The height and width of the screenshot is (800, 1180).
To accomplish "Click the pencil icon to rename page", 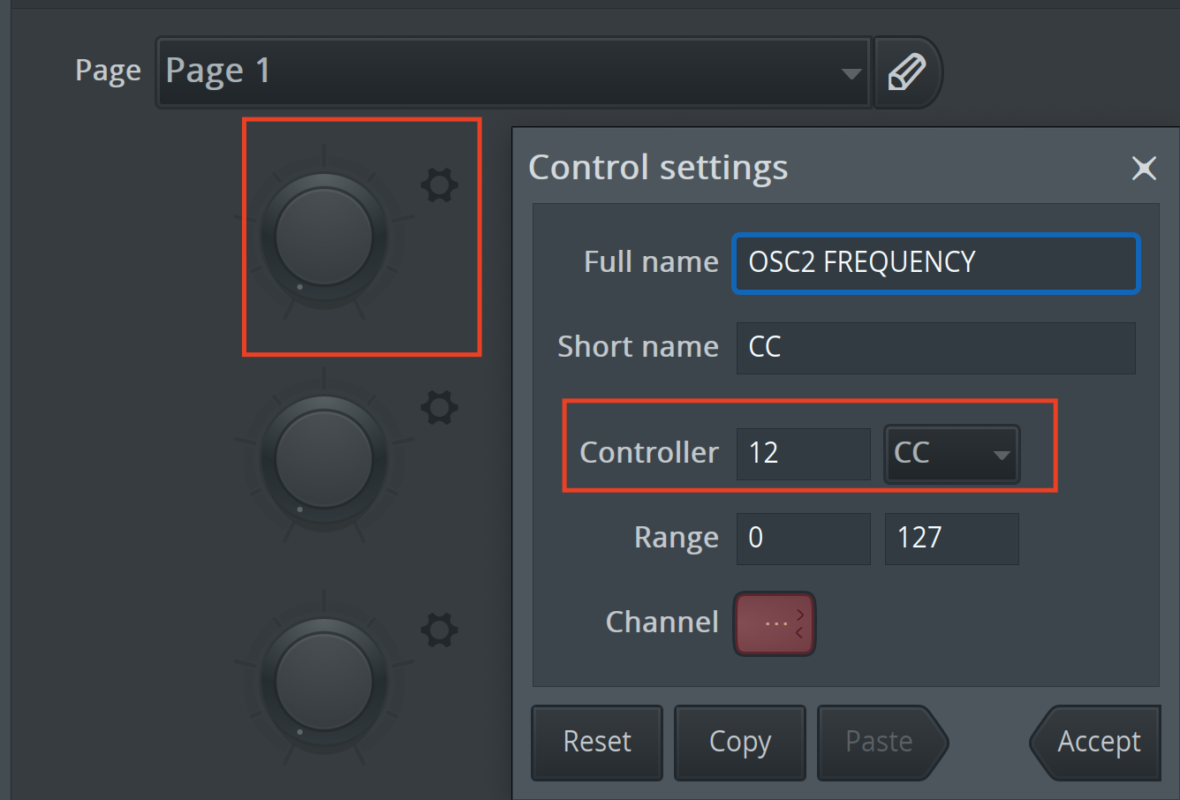I will pyautogui.click(x=907, y=72).
